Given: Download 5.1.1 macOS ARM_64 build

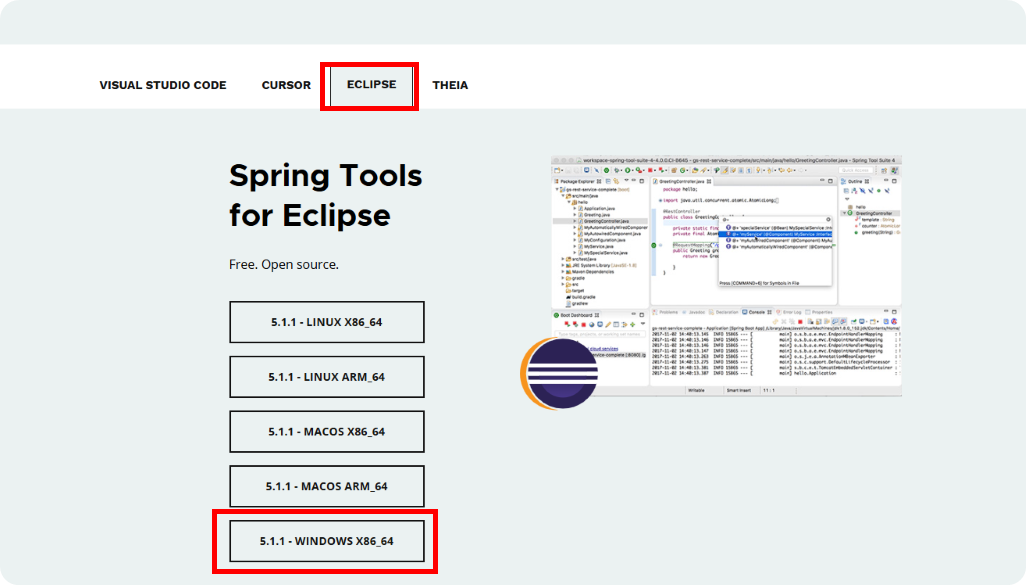Looking at the screenshot, I should point(327,486).
